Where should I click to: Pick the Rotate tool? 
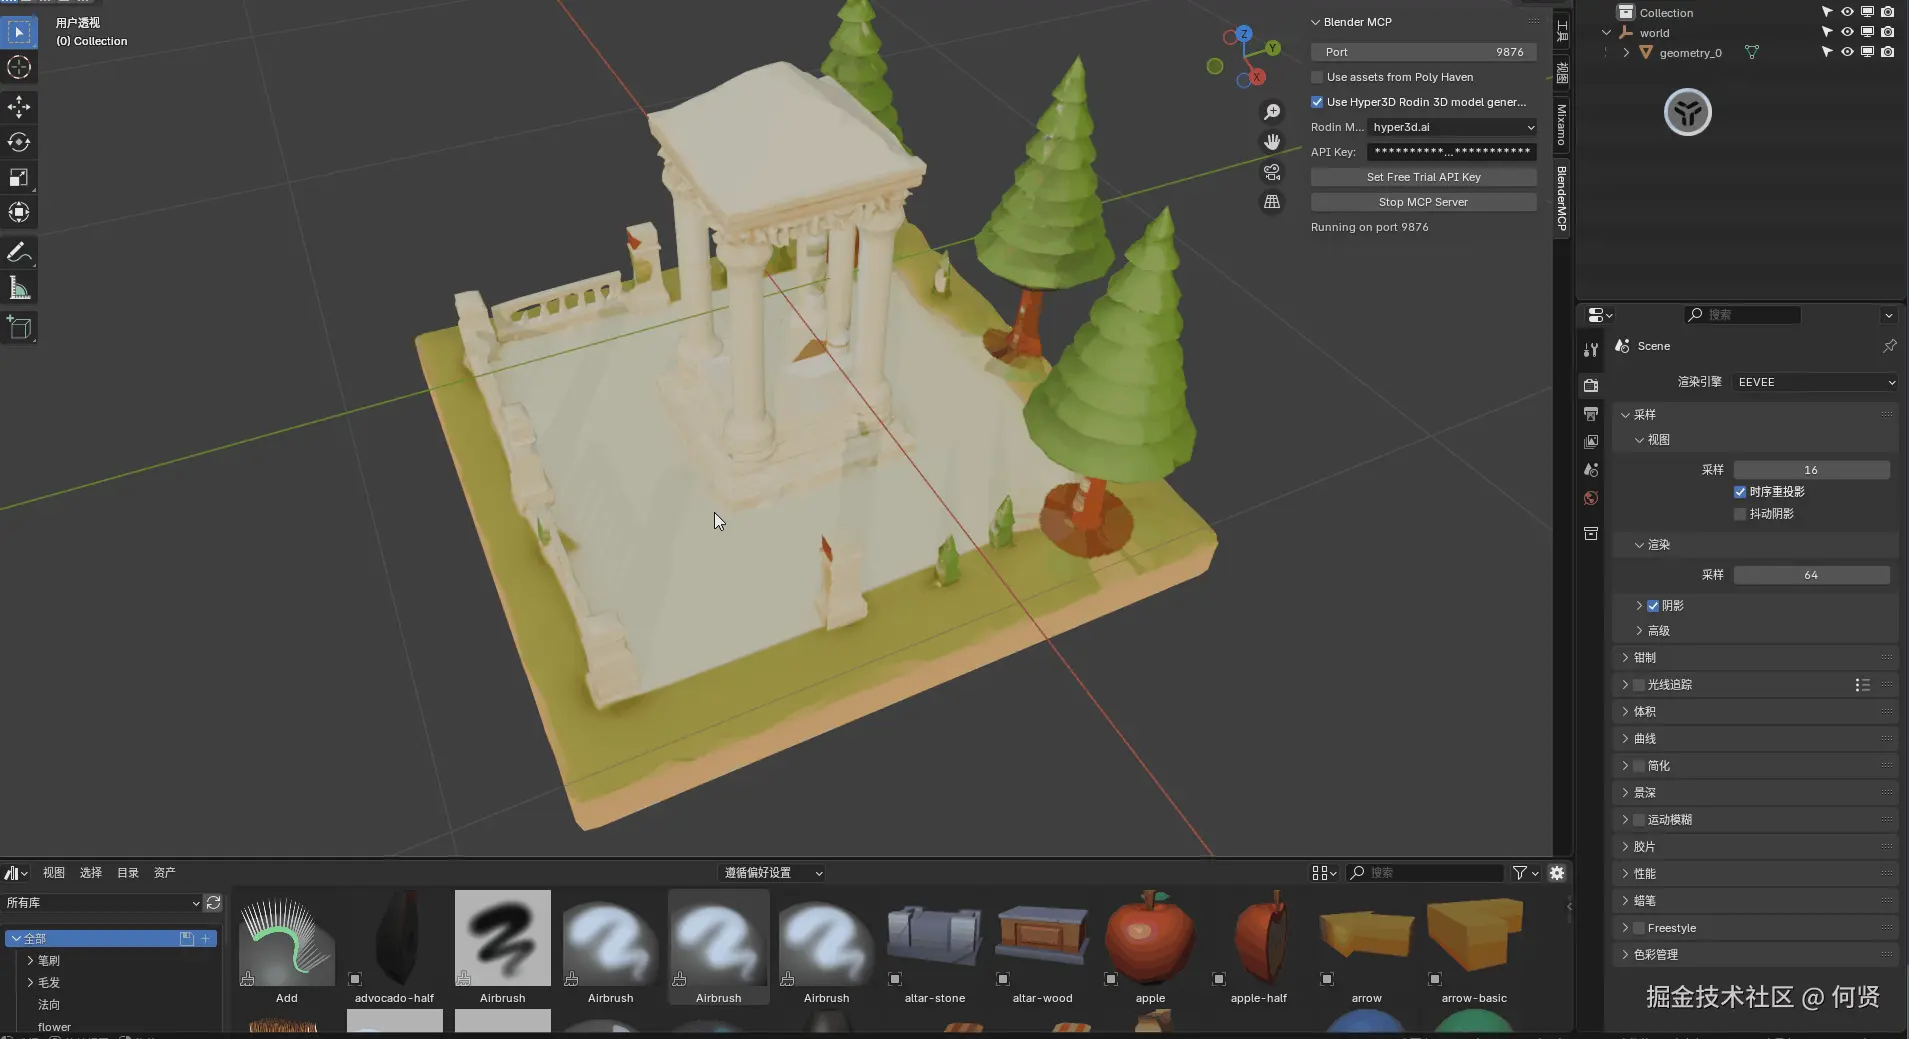click(x=19, y=142)
